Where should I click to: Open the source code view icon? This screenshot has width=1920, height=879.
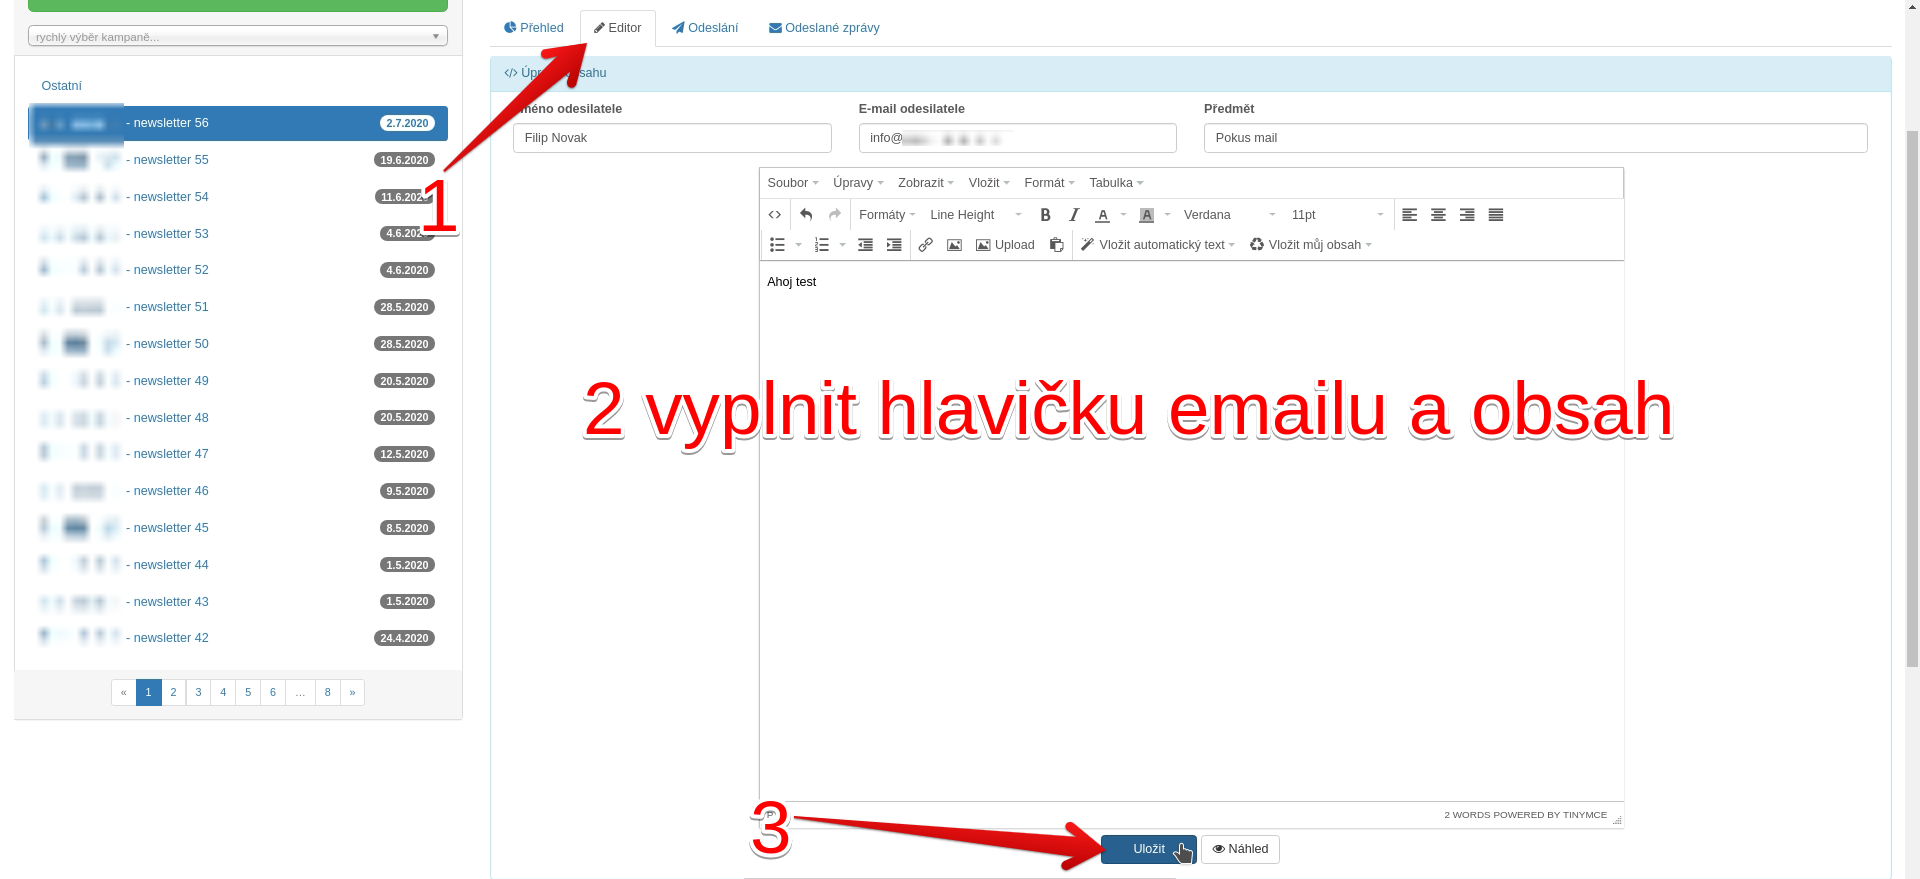pyautogui.click(x=774, y=215)
